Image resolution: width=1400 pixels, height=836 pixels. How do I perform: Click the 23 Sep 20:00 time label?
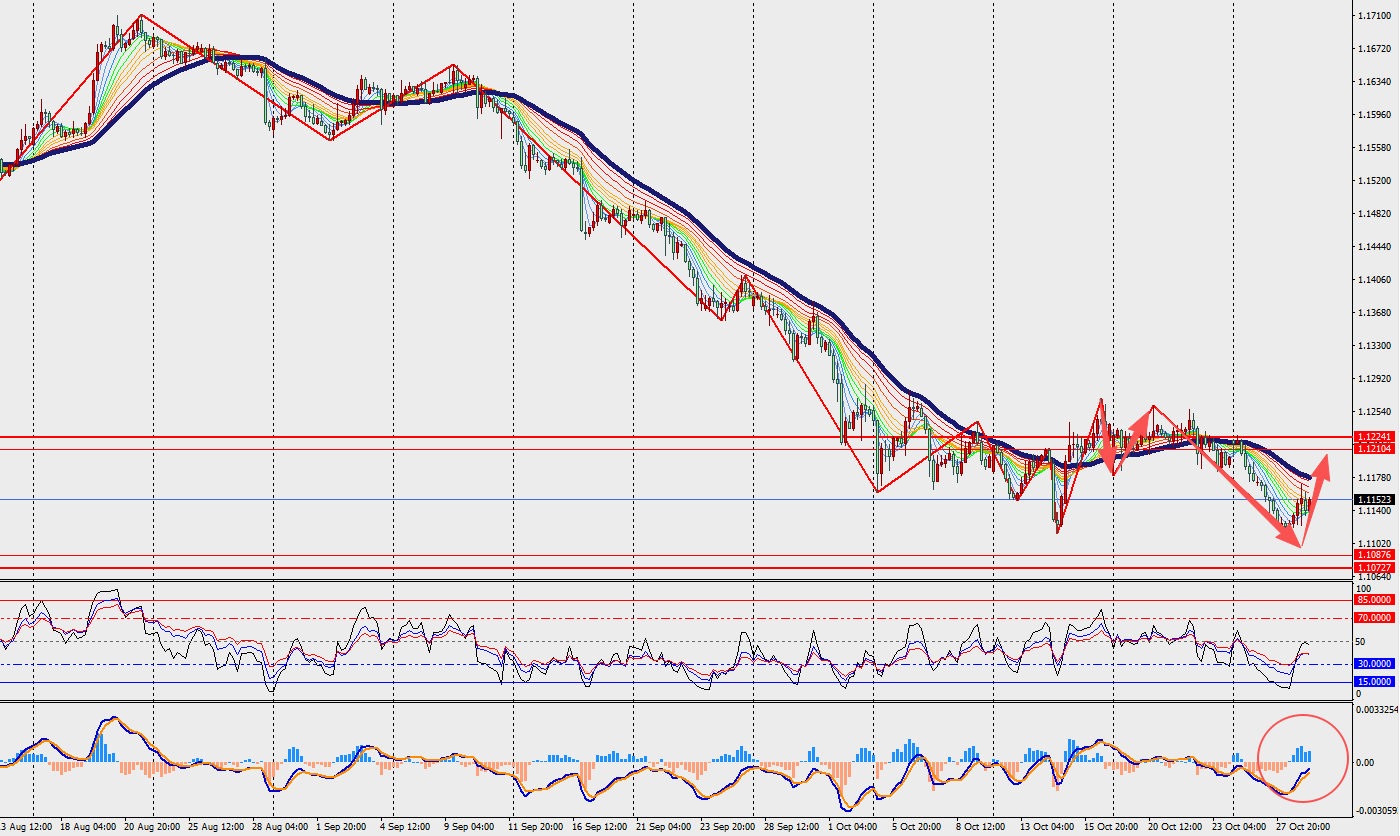(x=727, y=827)
